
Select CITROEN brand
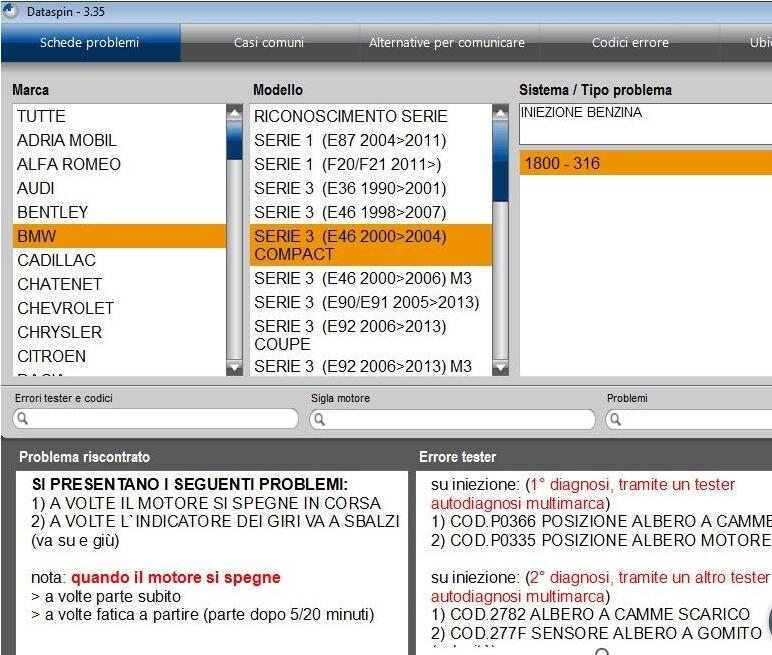(x=119, y=356)
